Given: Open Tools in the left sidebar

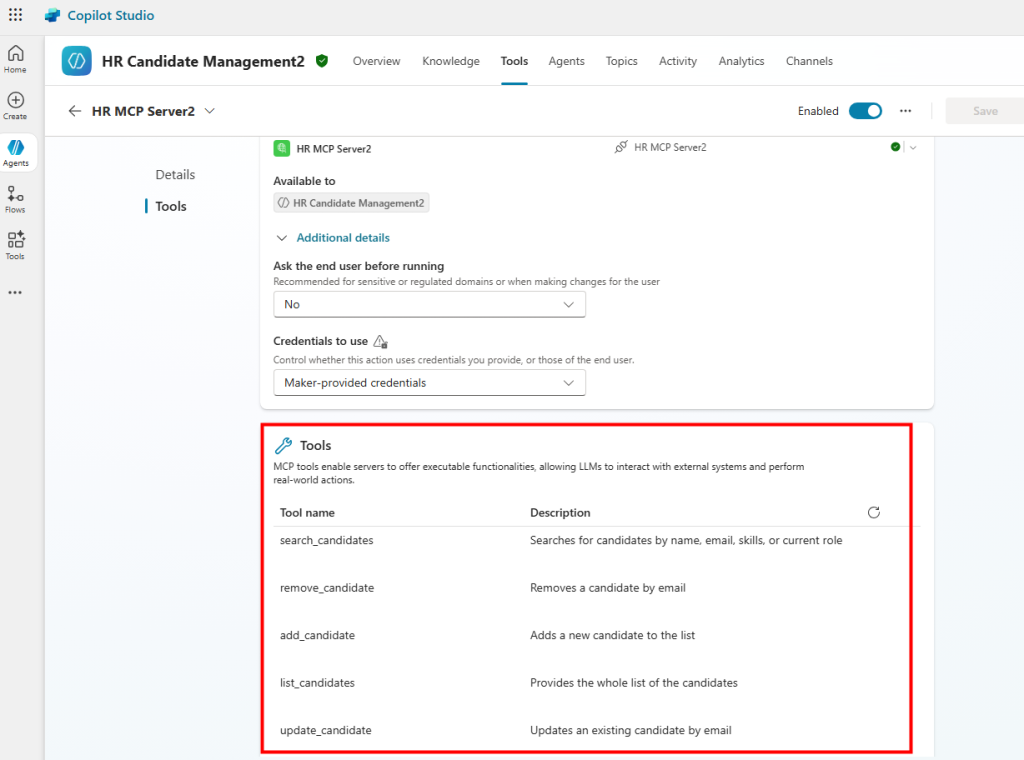Looking at the screenshot, I should (x=15, y=245).
